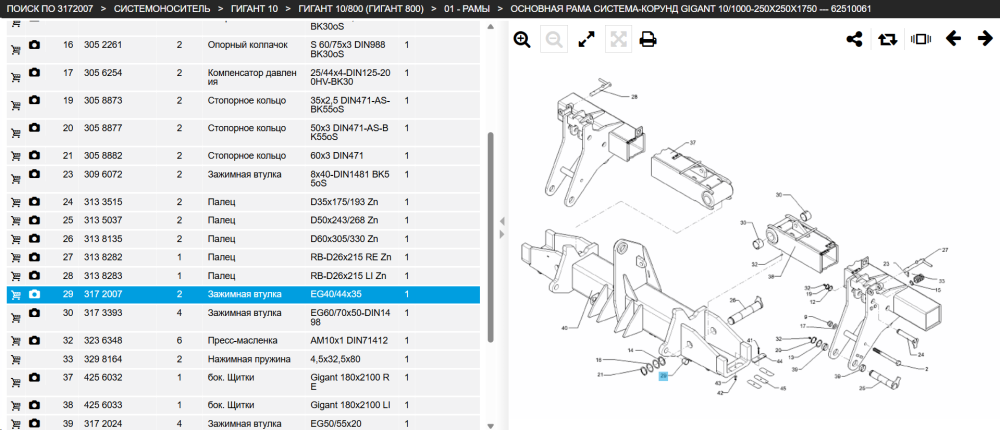Click scrollbar down arrow in parts list
The height and width of the screenshot is (430, 1000).
pyautogui.click(x=490, y=425)
